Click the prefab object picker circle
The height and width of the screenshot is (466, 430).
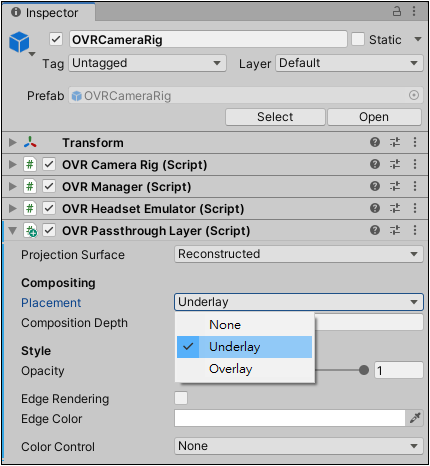[x=414, y=96]
